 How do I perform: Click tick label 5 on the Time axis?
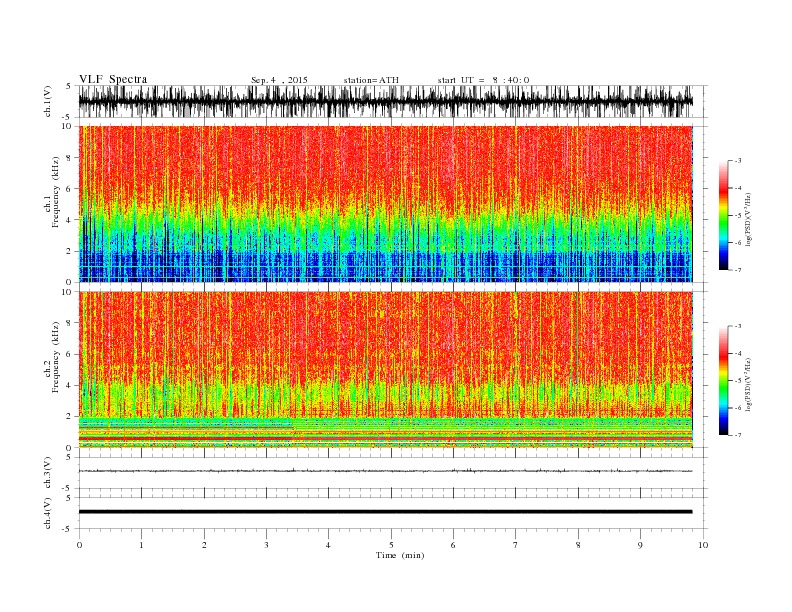point(391,545)
